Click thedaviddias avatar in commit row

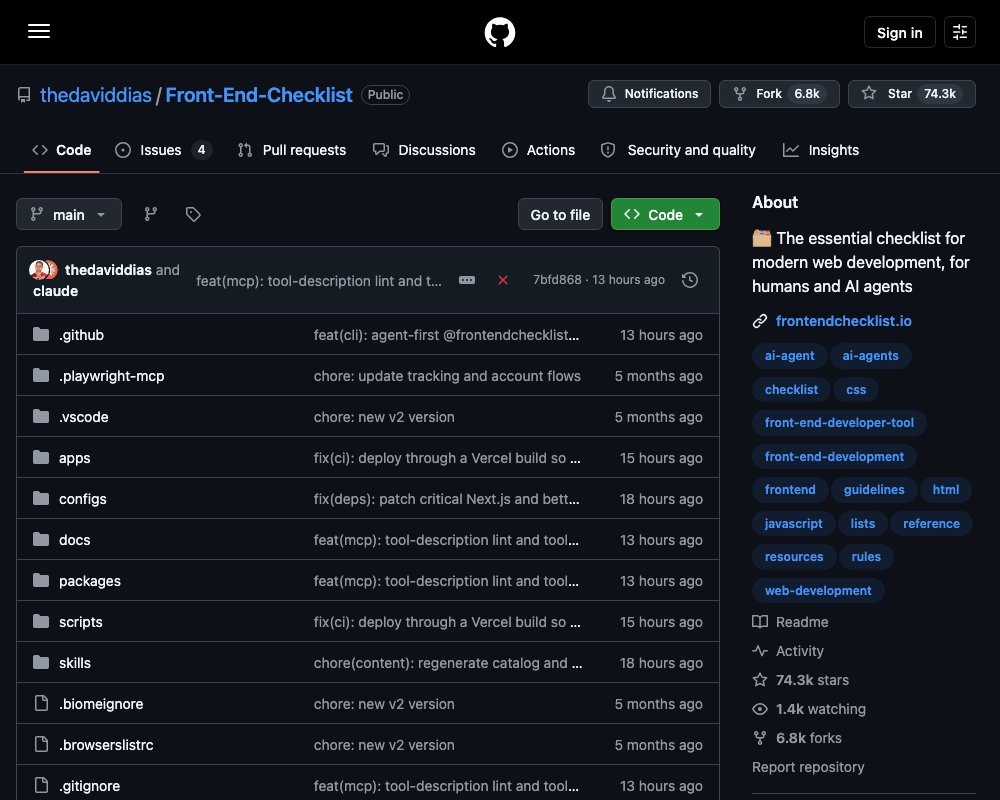pos(39,269)
